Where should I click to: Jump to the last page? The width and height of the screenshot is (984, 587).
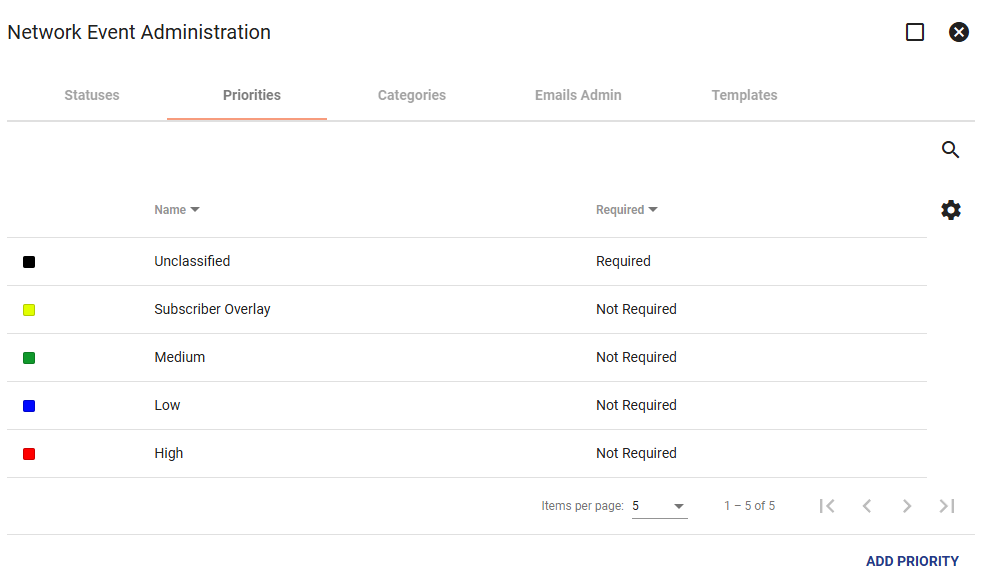pyautogui.click(x=947, y=506)
